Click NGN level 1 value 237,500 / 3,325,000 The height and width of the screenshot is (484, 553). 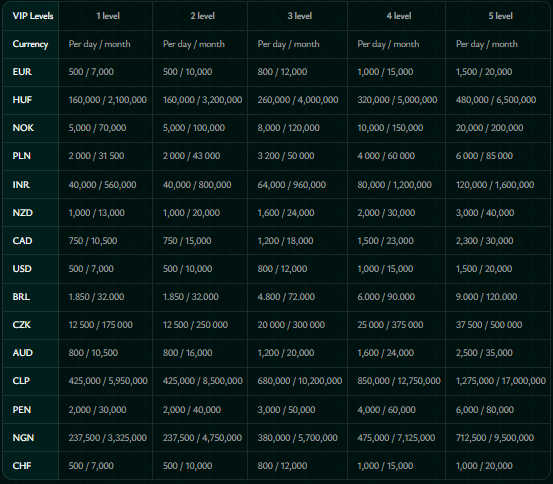(x=108, y=438)
